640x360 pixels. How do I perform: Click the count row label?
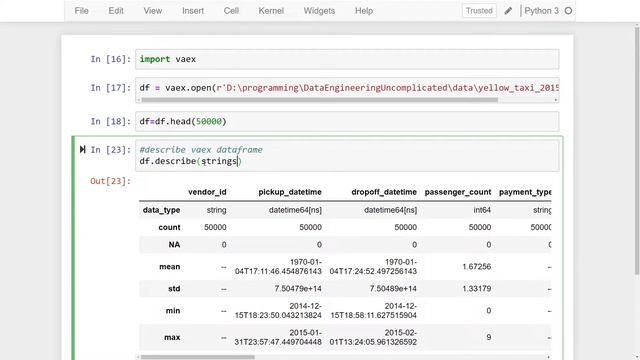(x=169, y=227)
